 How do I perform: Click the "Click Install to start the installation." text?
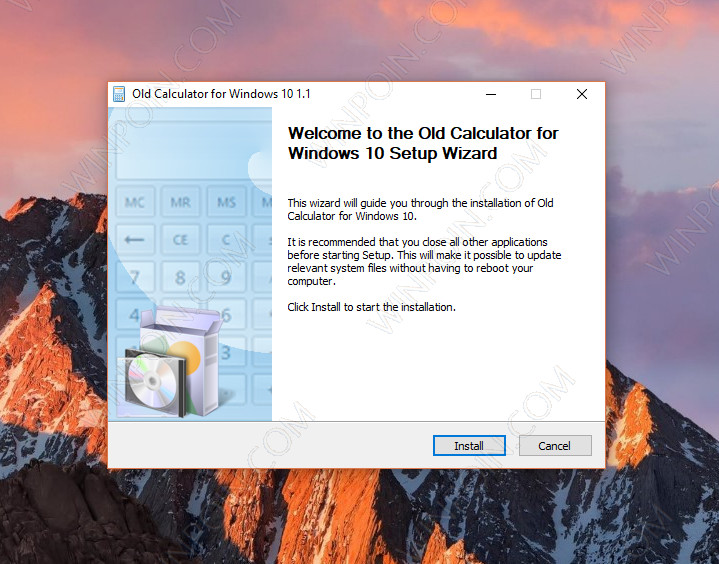point(371,307)
